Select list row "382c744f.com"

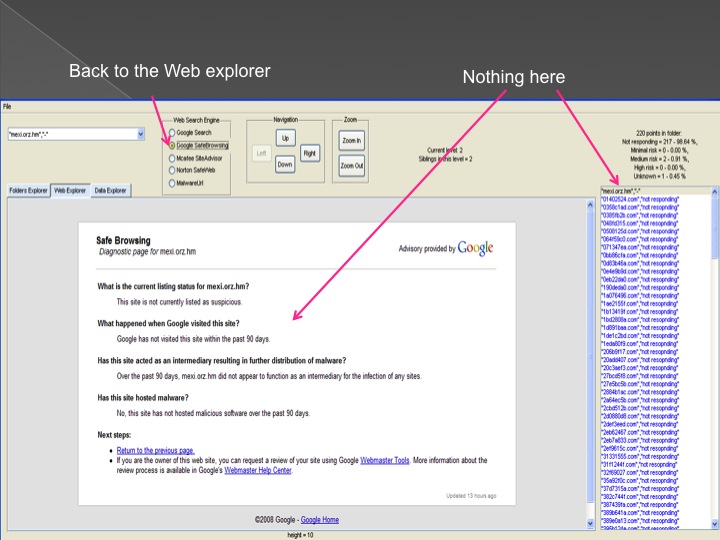point(656,496)
